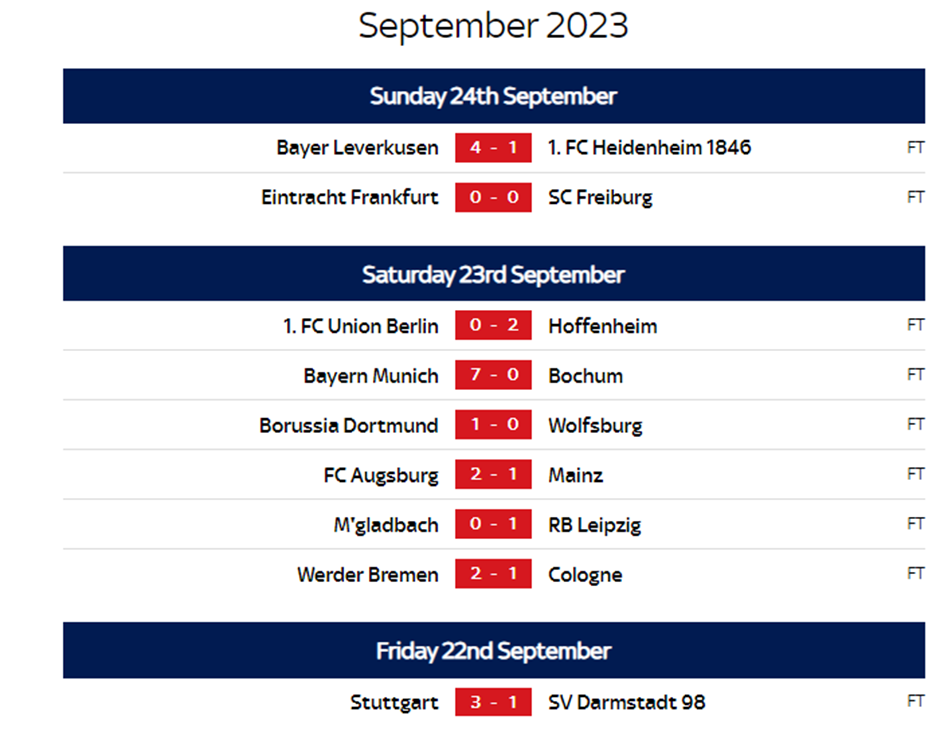Viewport: 940px width, 751px height.
Task: Open the Bayer Leverkusen 4-1 score box
Action: tap(493, 147)
